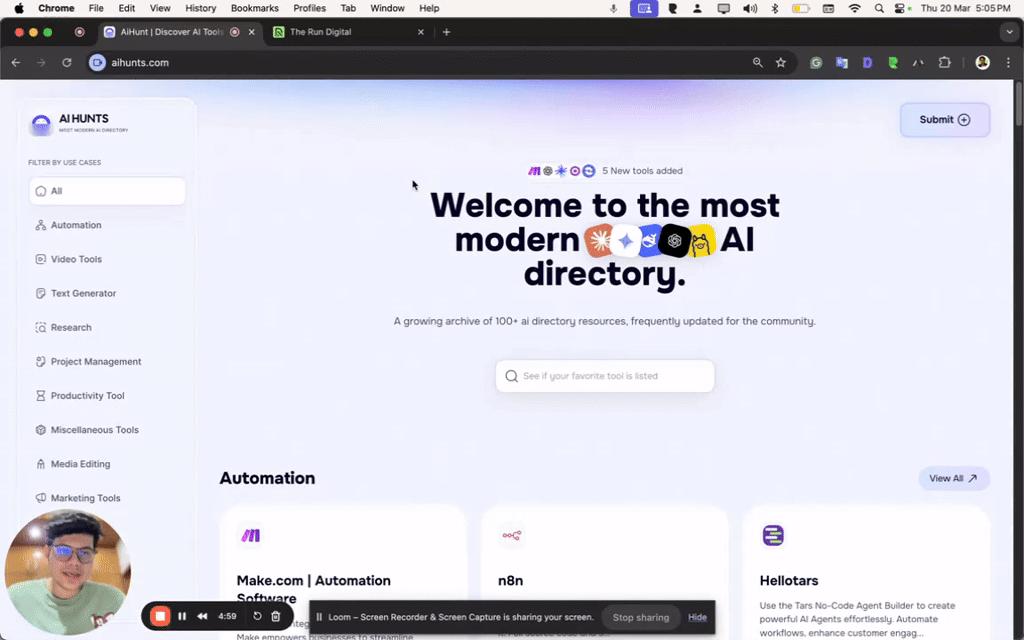The image size is (1024, 640).
Task: Open the Wi-Fi status menu
Action: coord(854,8)
